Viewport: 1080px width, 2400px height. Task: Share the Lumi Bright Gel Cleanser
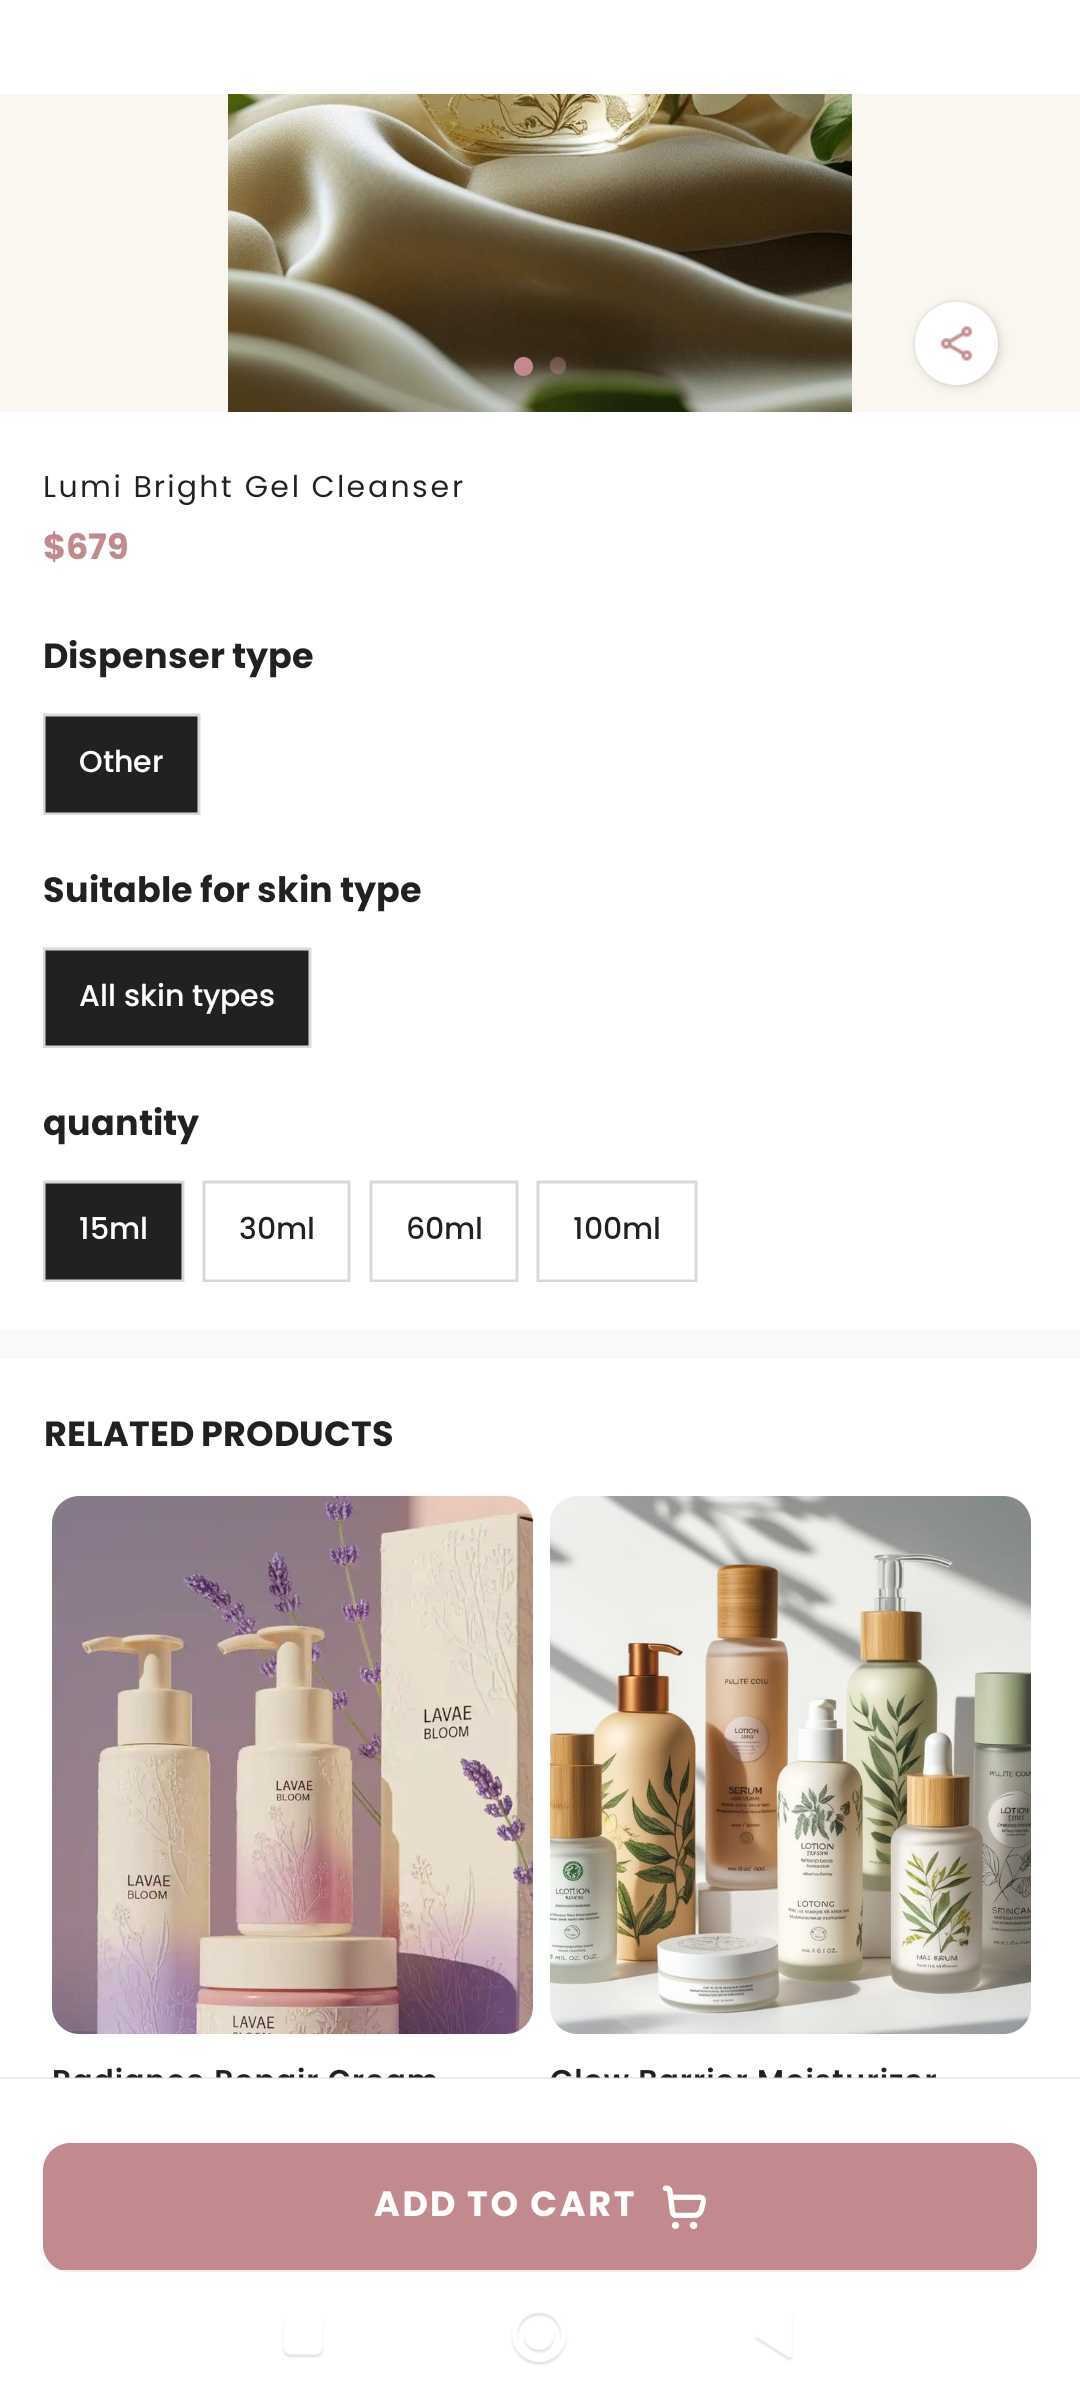(x=953, y=342)
